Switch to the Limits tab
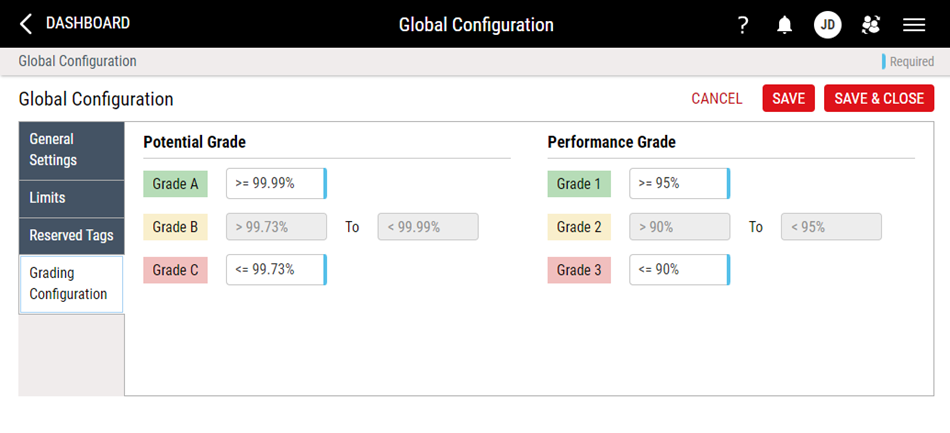This screenshot has height=433, width=950. (x=71, y=198)
